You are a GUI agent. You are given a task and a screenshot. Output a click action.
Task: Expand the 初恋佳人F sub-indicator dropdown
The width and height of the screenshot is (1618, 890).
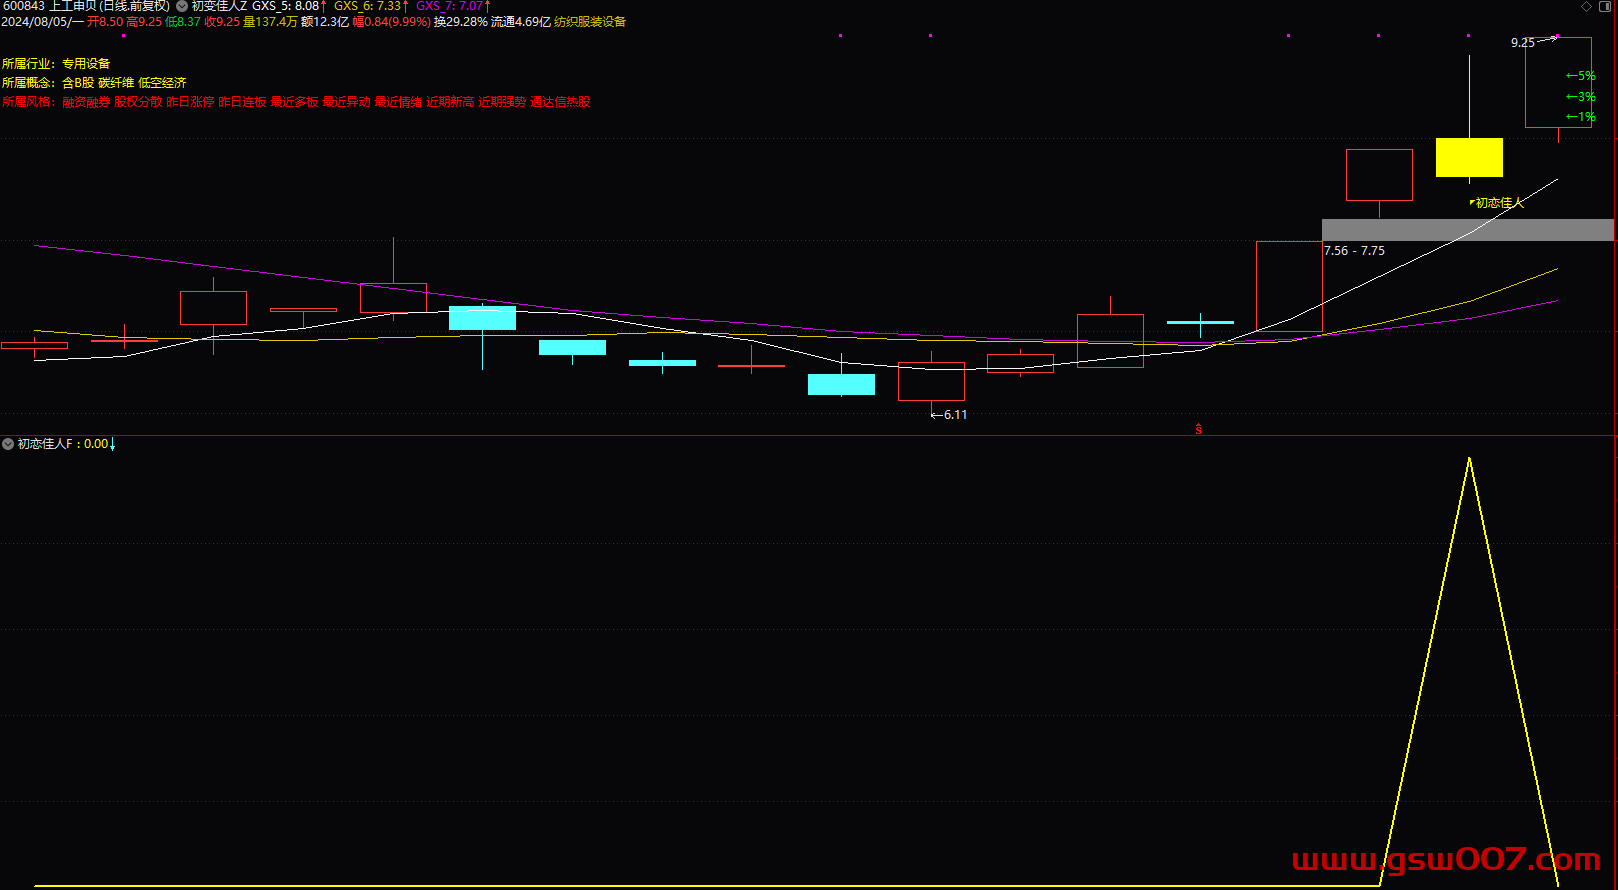point(8,444)
